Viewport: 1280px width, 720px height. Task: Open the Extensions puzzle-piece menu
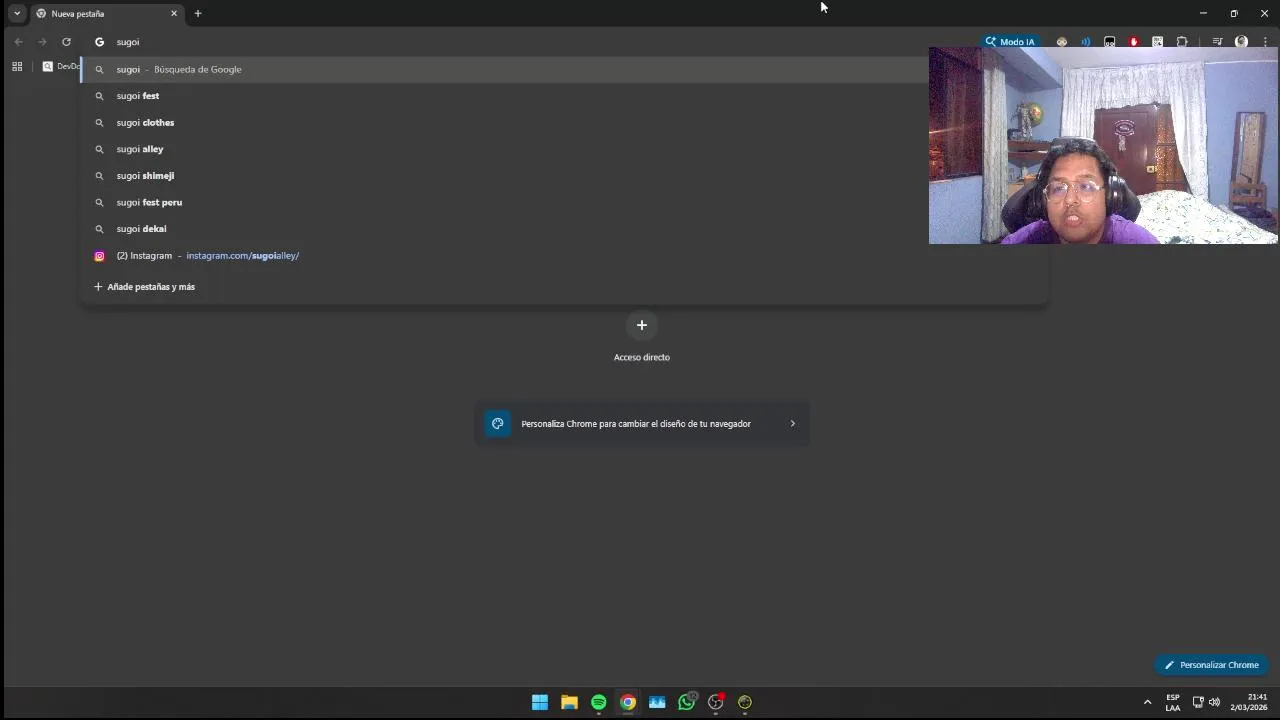(x=1182, y=42)
